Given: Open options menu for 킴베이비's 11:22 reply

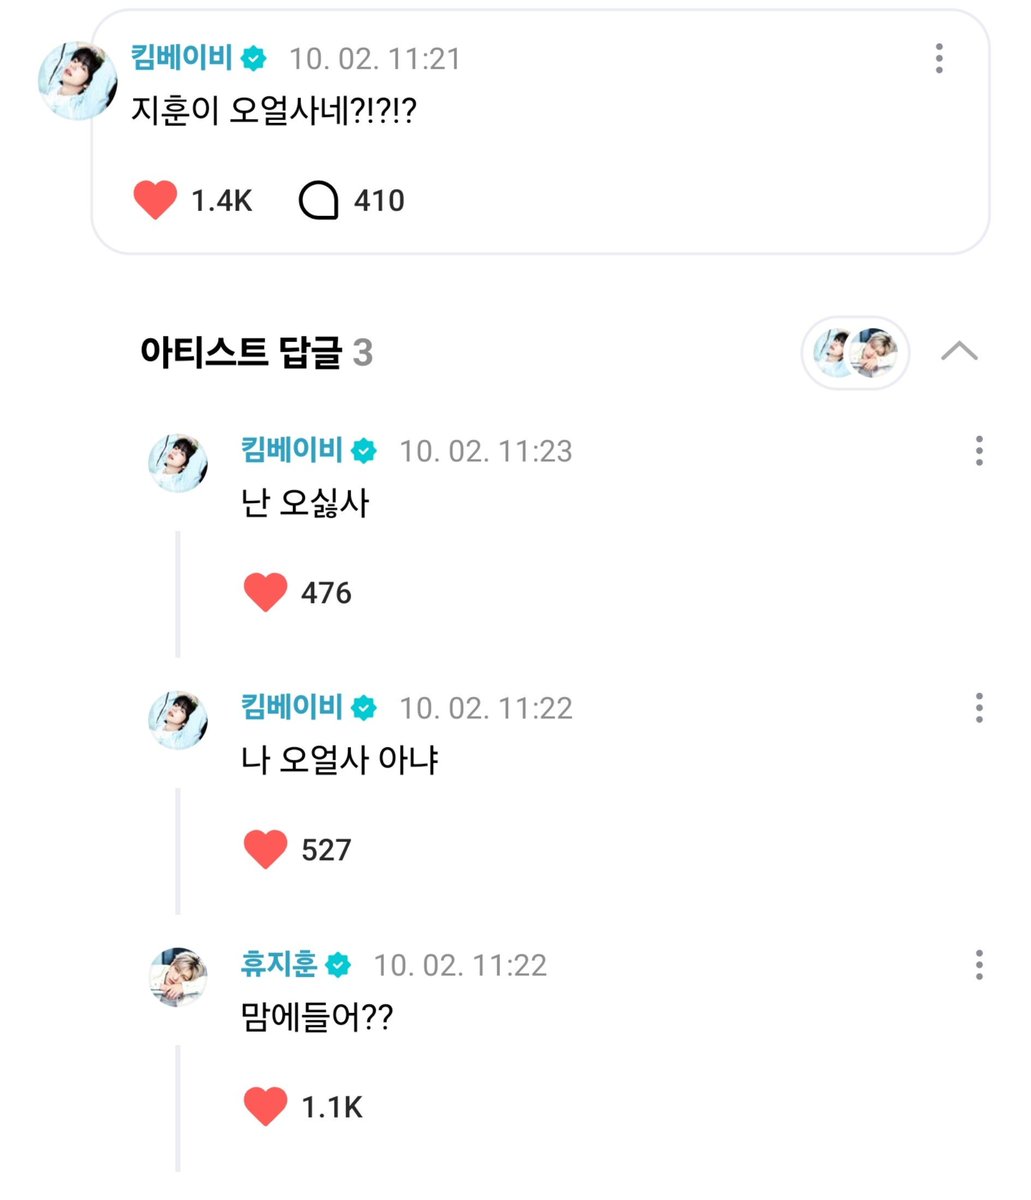Looking at the screenshot, I should point(979,708).
